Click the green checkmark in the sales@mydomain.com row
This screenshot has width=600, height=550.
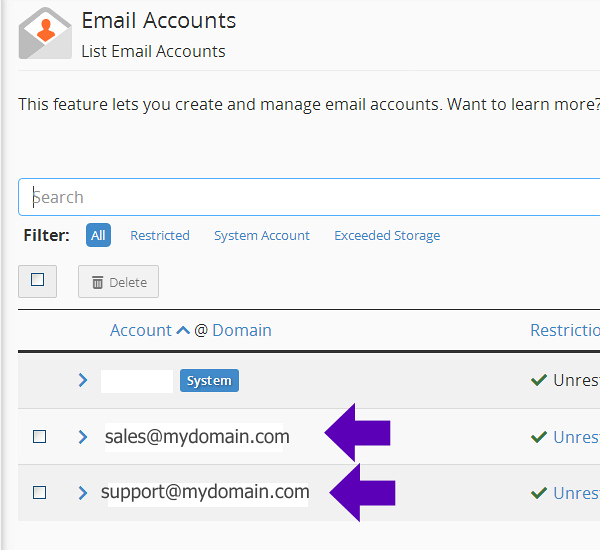[538, 437]
